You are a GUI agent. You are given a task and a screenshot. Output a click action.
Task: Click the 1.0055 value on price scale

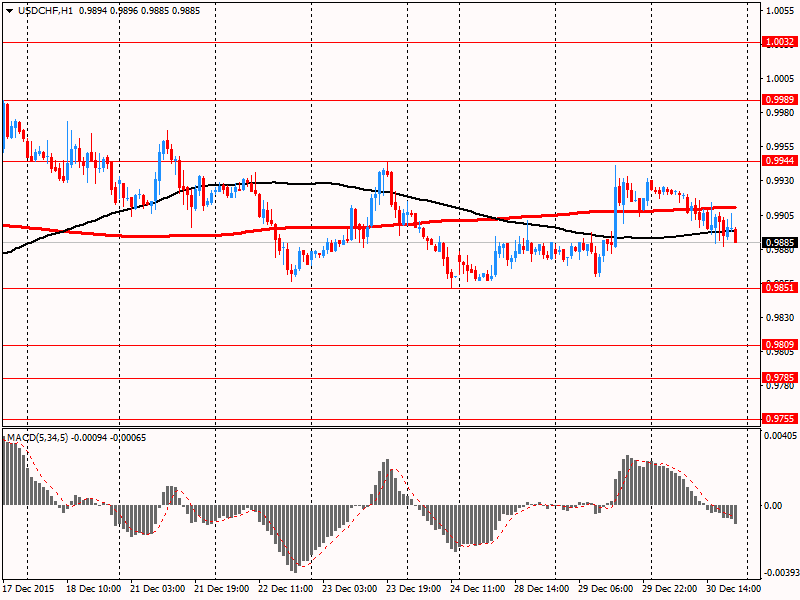coord(779,11)
